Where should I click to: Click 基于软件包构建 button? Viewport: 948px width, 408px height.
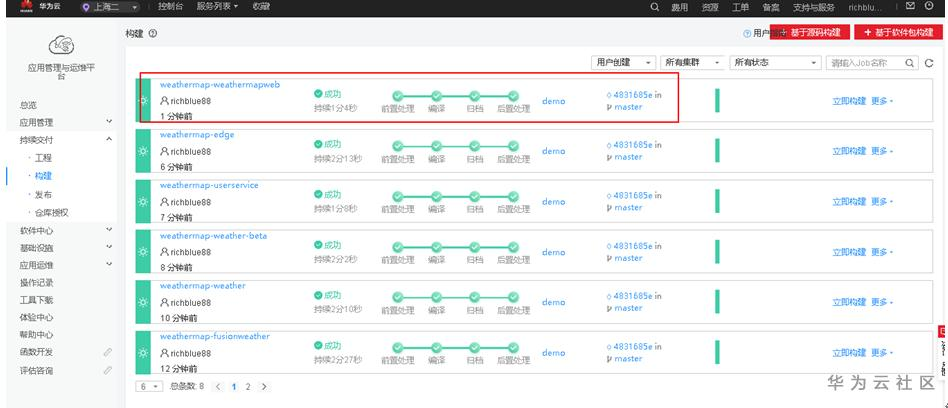(898, 32)
